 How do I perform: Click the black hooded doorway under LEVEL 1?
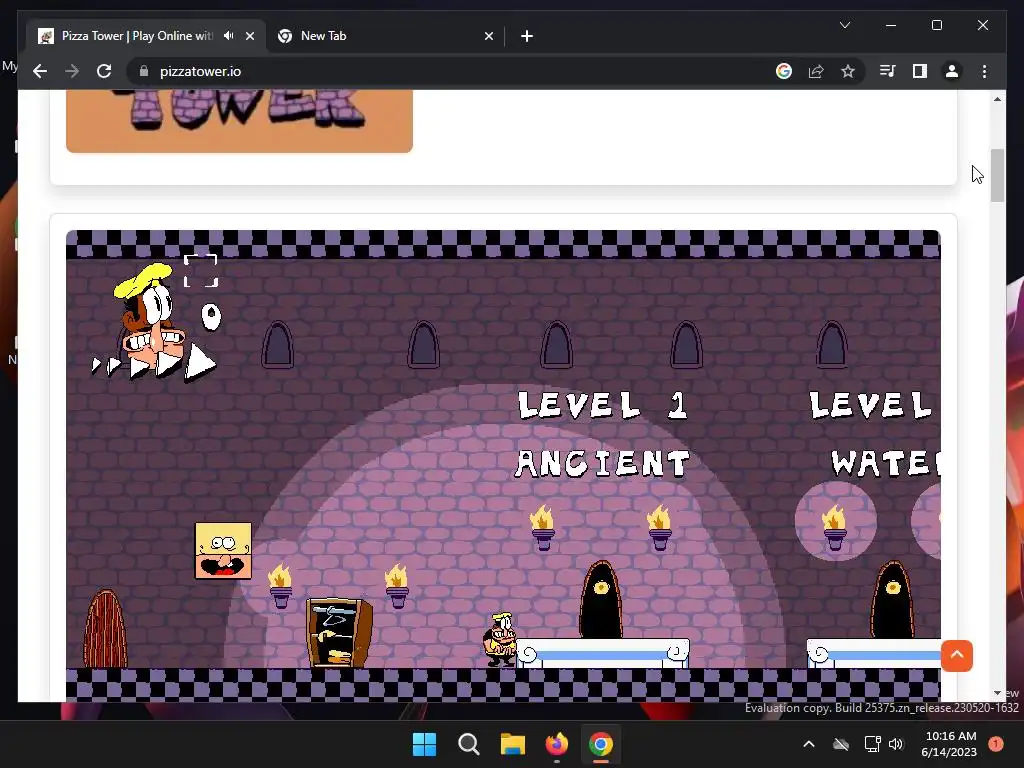[x=601, y=600]
